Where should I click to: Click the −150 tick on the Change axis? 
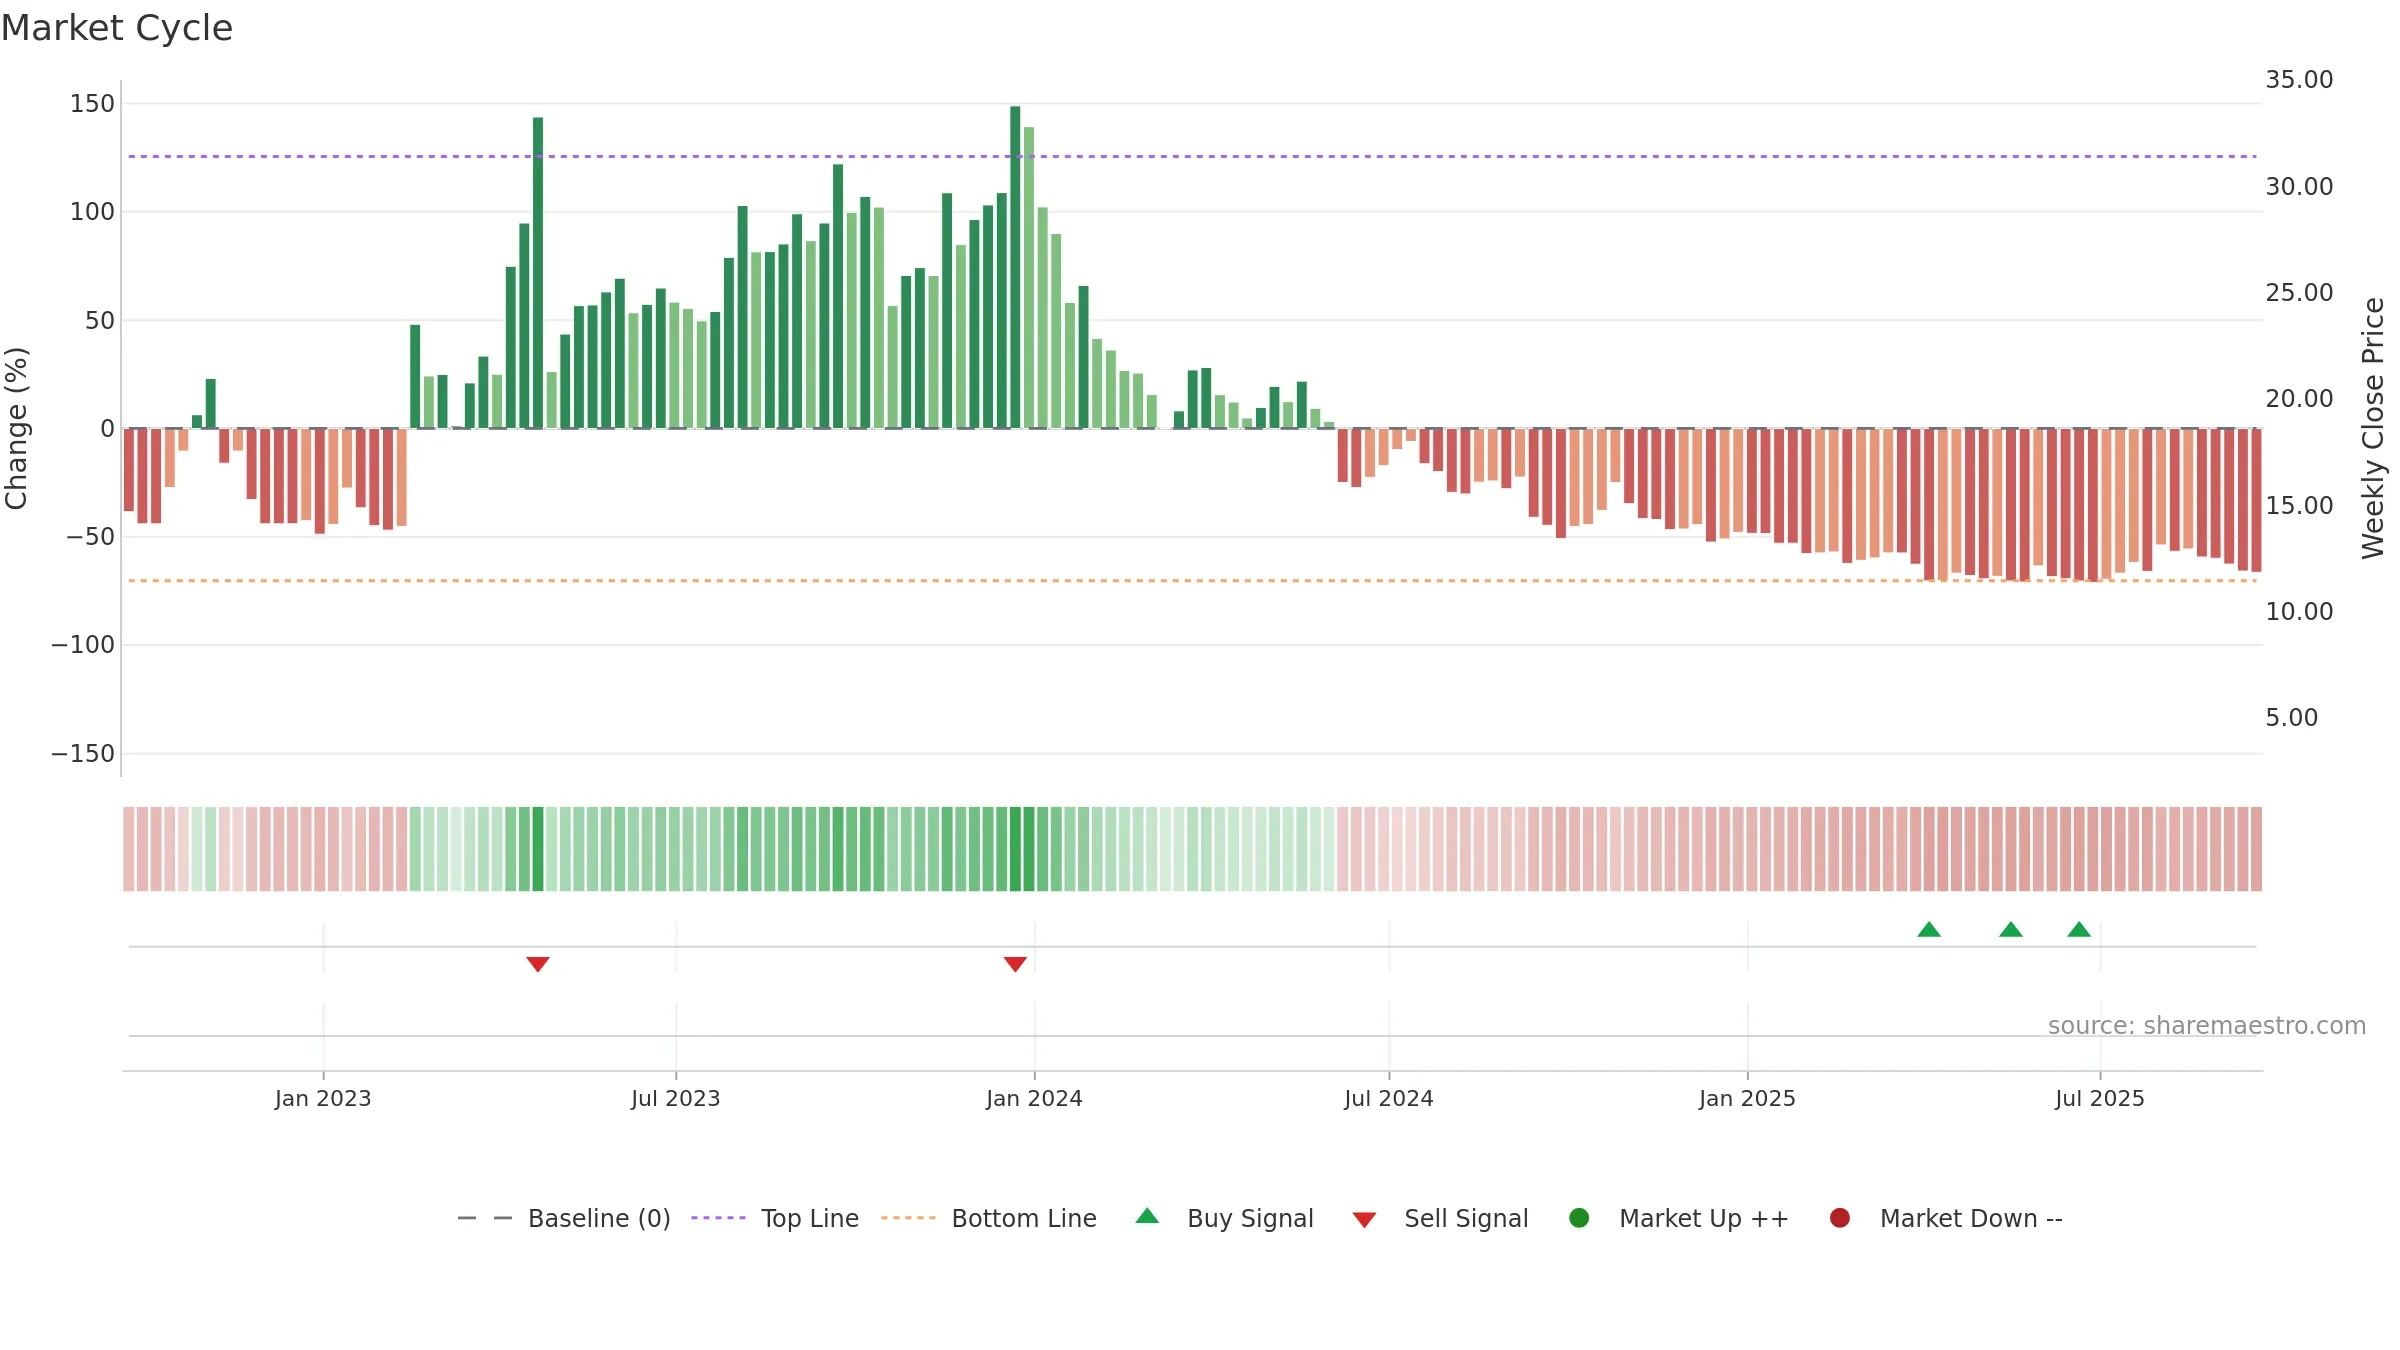[83, 754]
